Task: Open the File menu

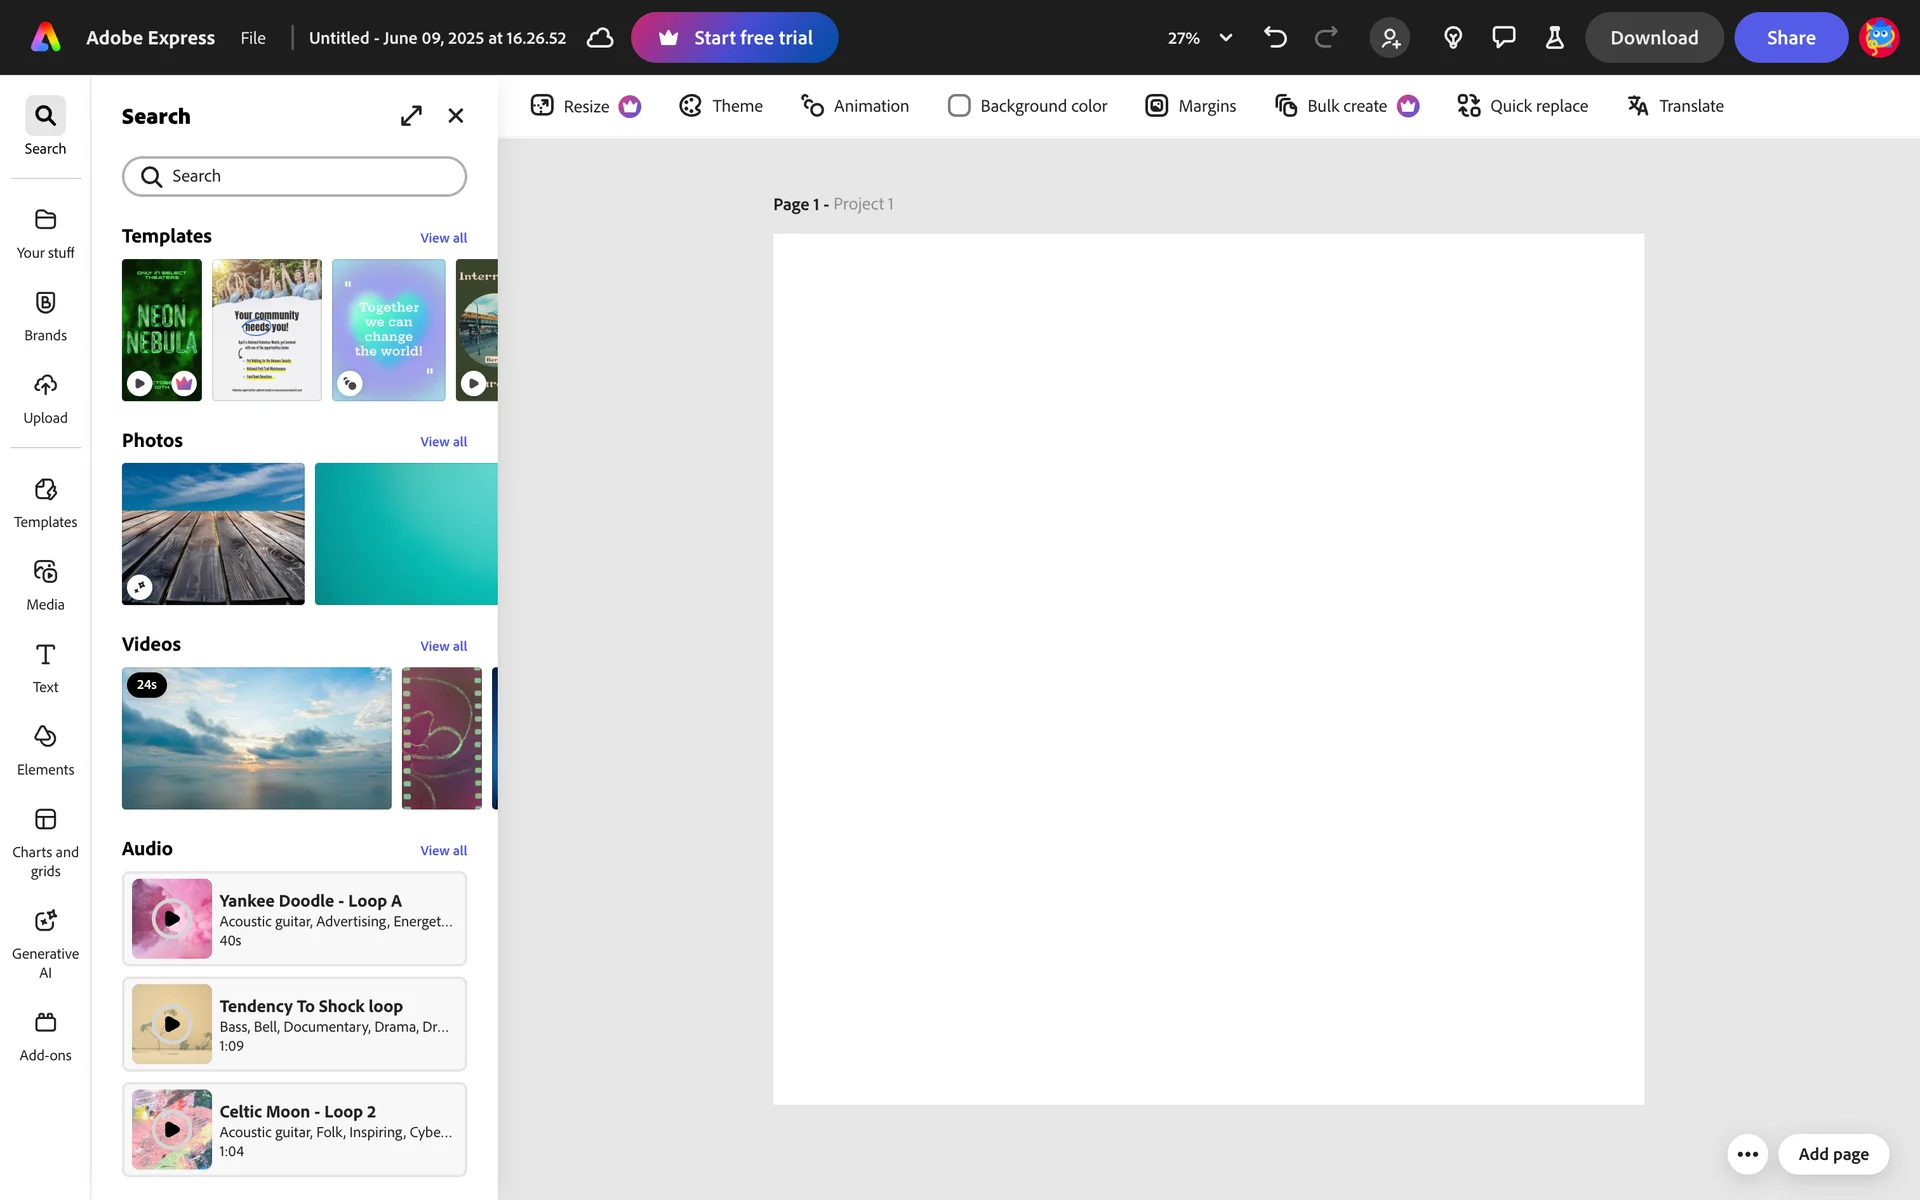Action: (x=253, y=38)
